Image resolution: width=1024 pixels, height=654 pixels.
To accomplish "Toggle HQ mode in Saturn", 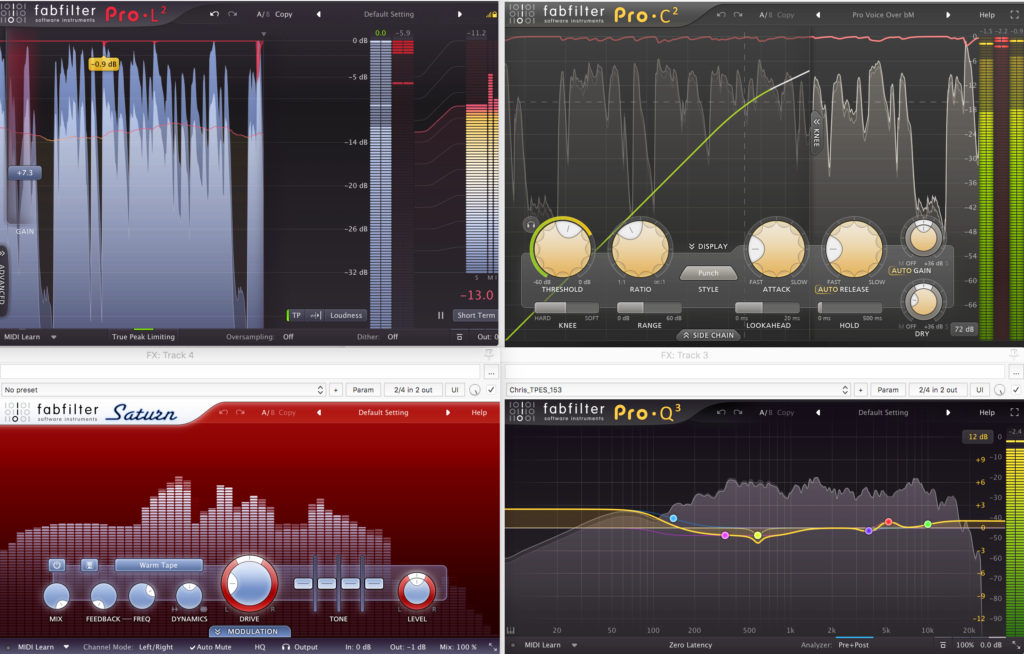I will pyautogui.click(x=260, y=647).
